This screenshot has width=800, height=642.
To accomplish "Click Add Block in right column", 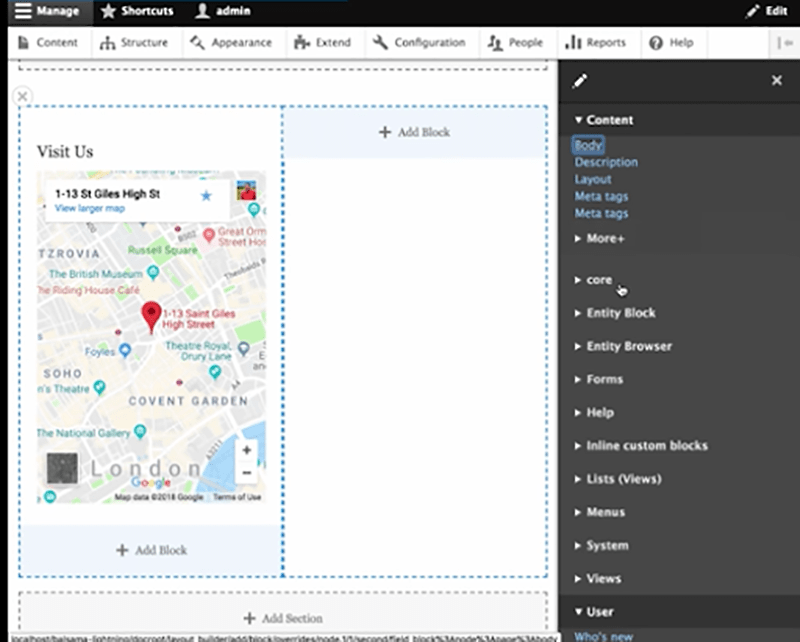I will tap(414, 132).
